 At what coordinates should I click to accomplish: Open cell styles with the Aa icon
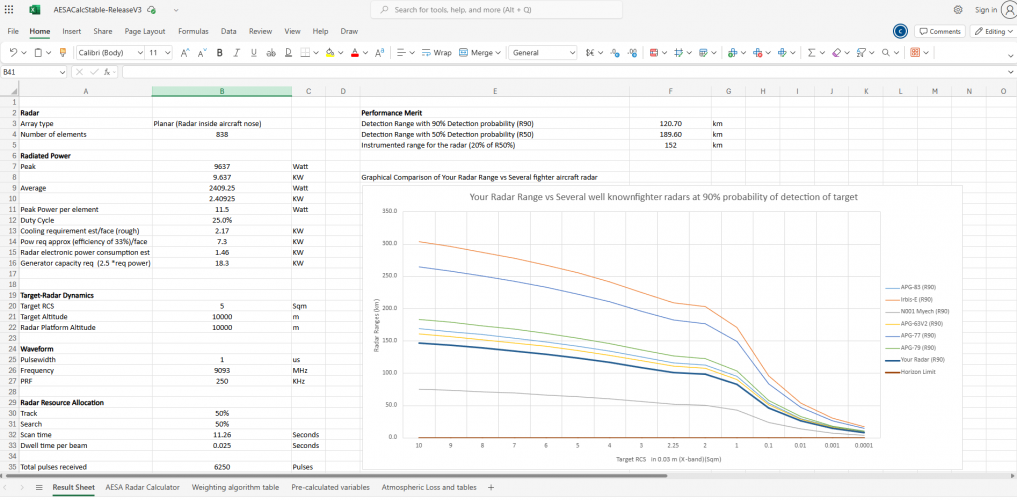(379, 53)
